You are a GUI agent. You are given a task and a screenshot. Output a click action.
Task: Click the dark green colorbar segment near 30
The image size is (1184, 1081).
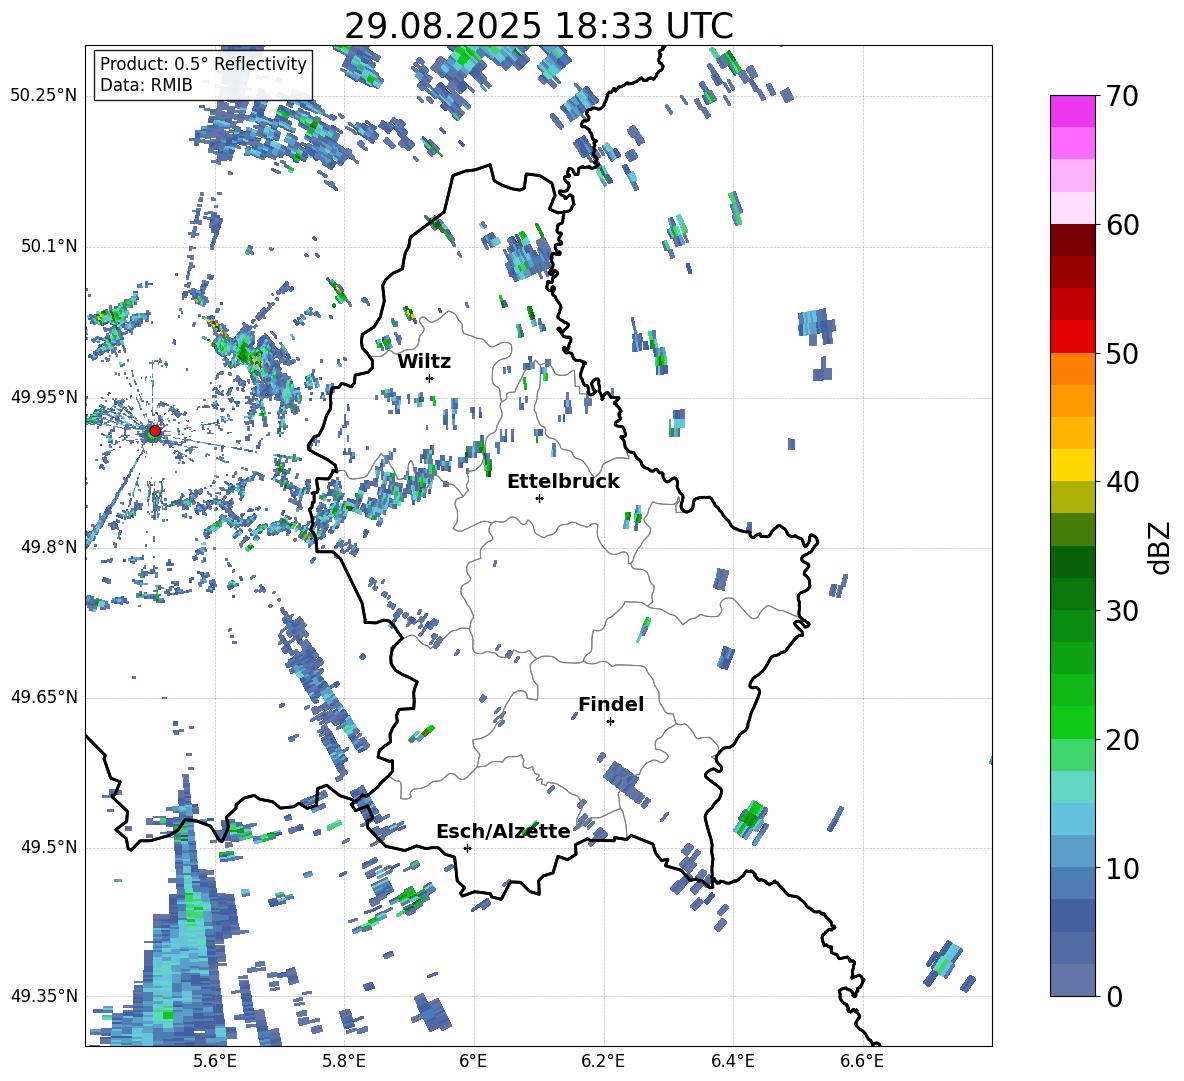pos(1073,594)
